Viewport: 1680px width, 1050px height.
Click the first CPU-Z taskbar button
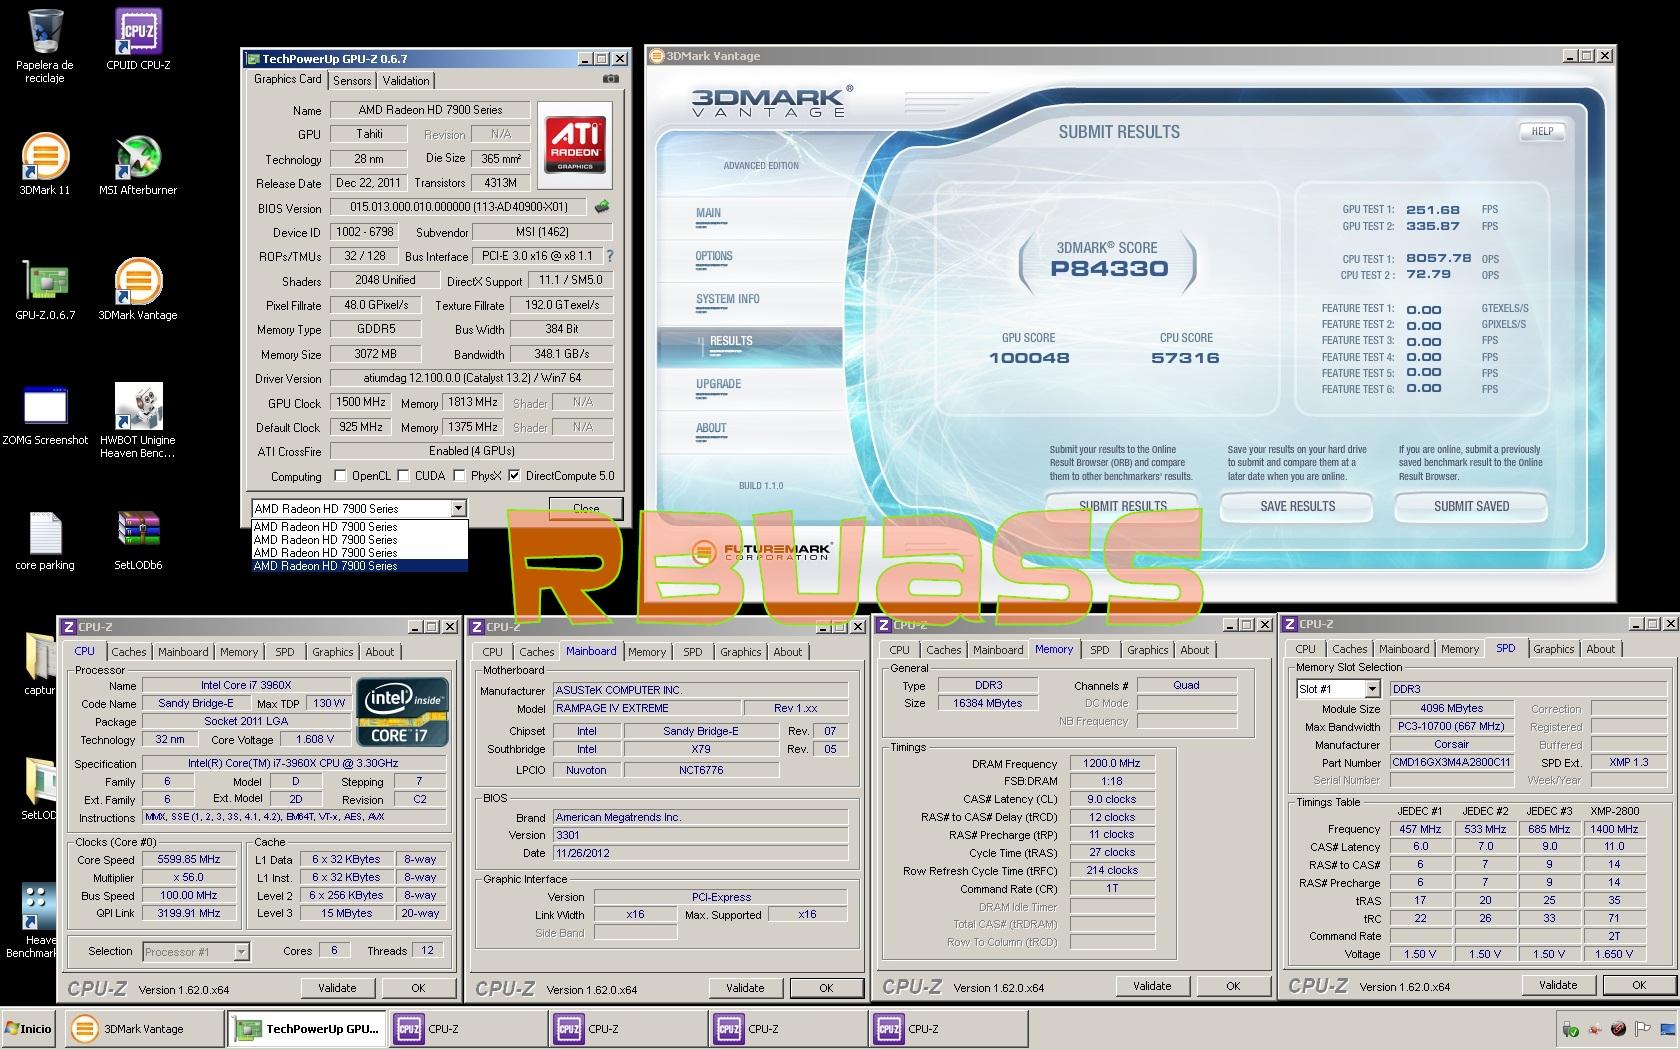[468, 1028]
